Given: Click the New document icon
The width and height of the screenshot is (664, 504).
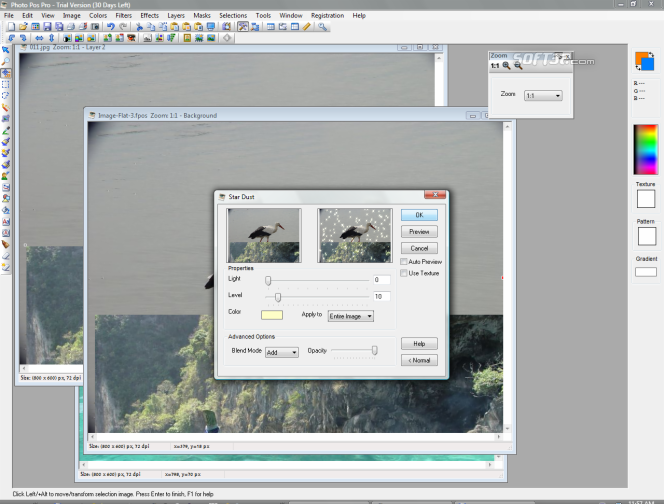Looking at the screenshot, I should [11, 27].
